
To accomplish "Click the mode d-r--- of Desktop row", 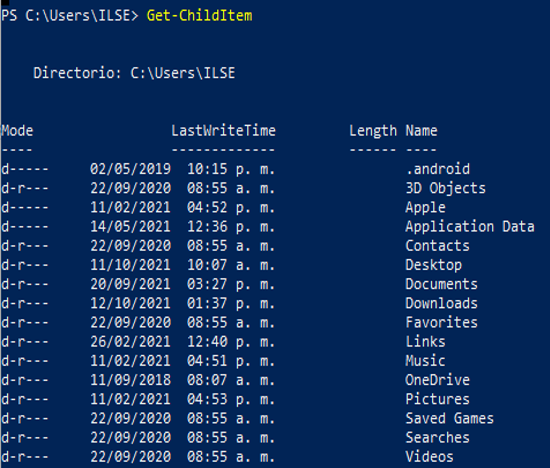I will (25, 265).
